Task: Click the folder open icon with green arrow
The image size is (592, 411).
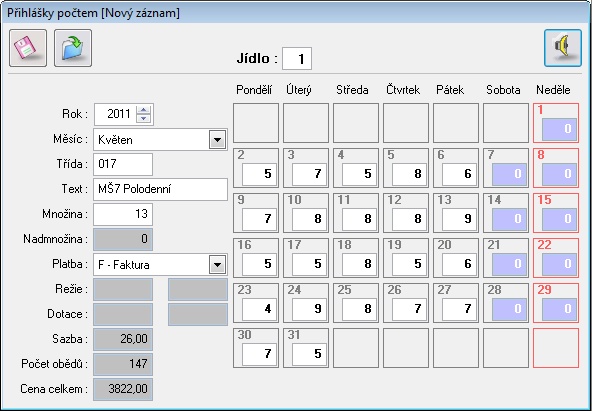Action: 73,48
